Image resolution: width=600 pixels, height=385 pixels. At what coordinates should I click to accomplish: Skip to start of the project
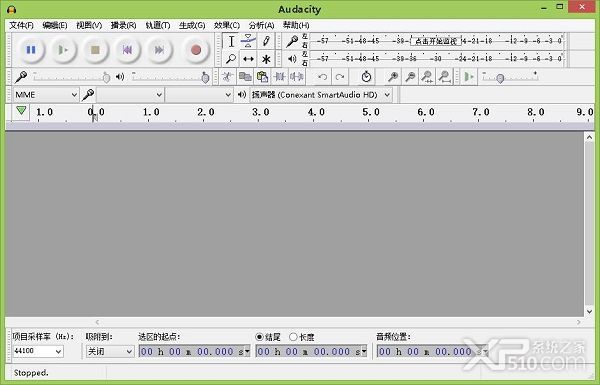tap(127, 50)
